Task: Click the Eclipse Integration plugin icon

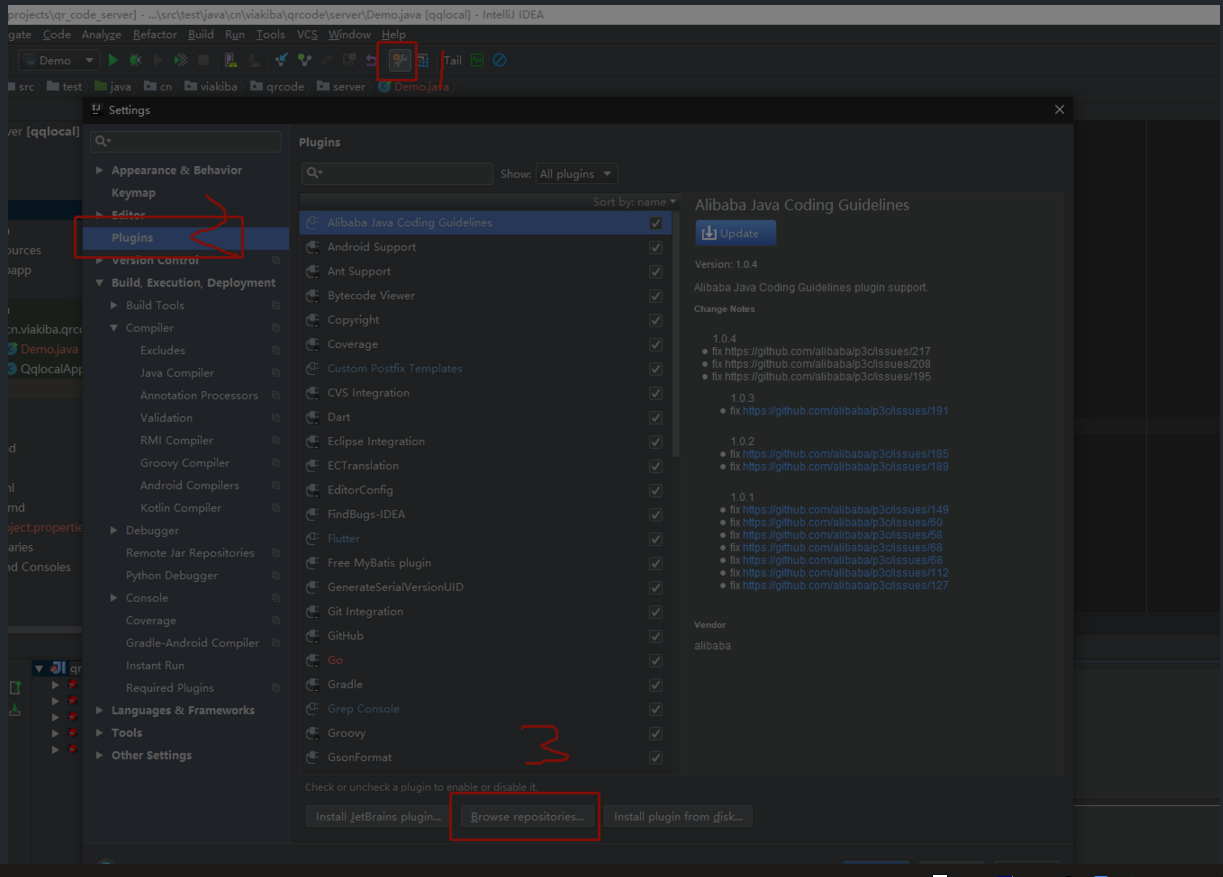Action: click(313, 441)
